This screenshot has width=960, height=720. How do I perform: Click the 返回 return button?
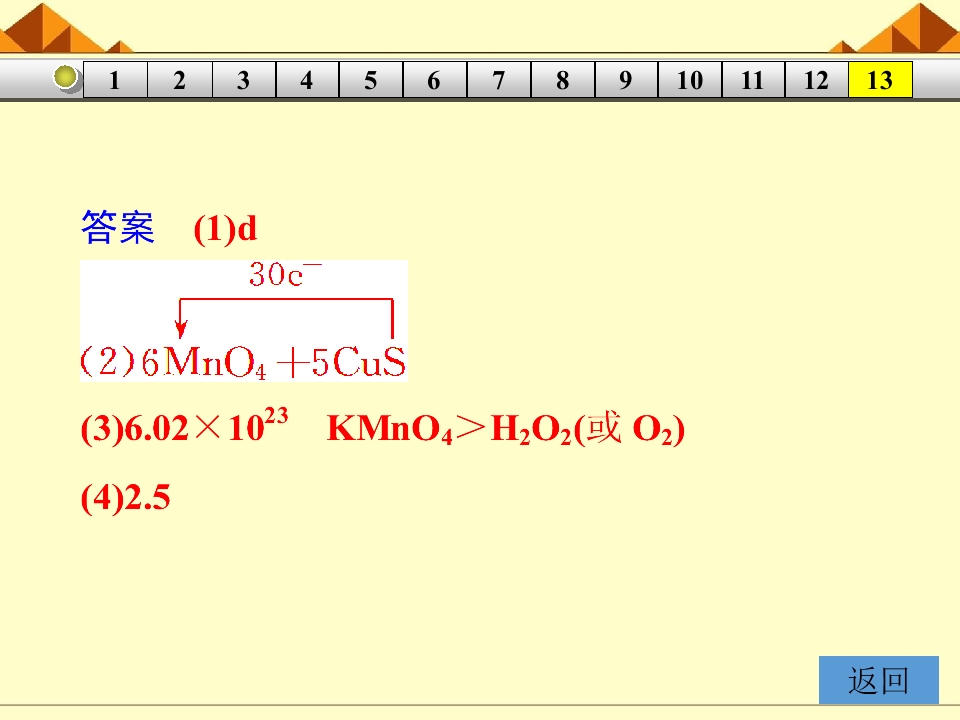tap(879, 680)
